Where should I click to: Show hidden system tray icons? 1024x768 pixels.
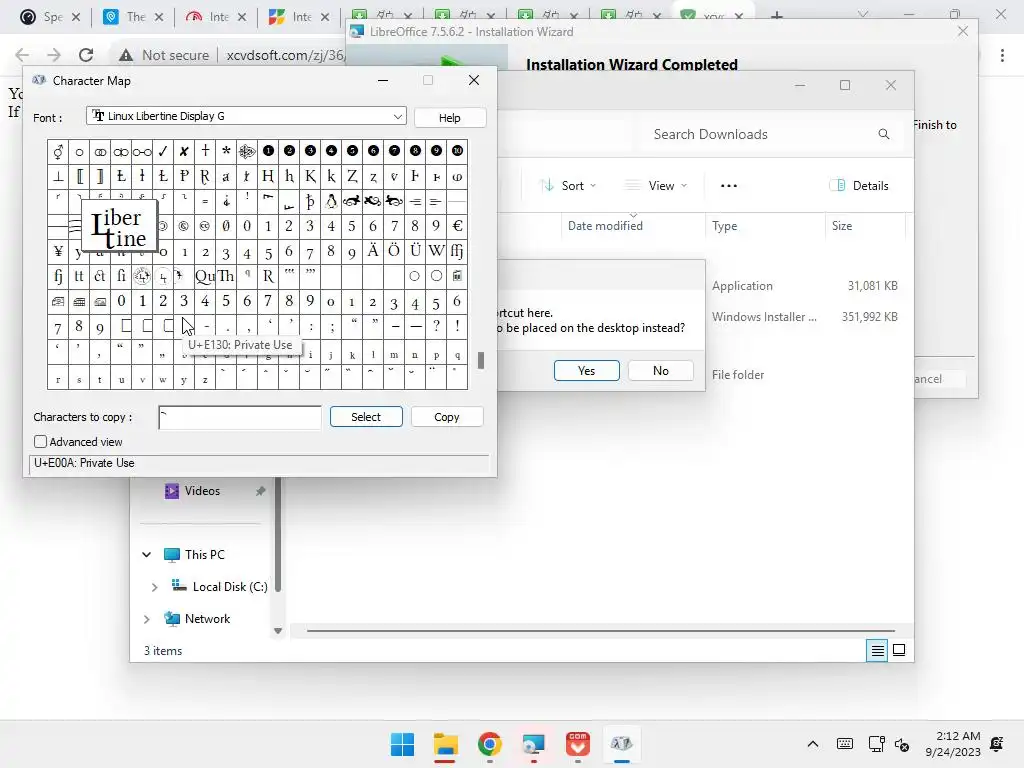[812, 744]
